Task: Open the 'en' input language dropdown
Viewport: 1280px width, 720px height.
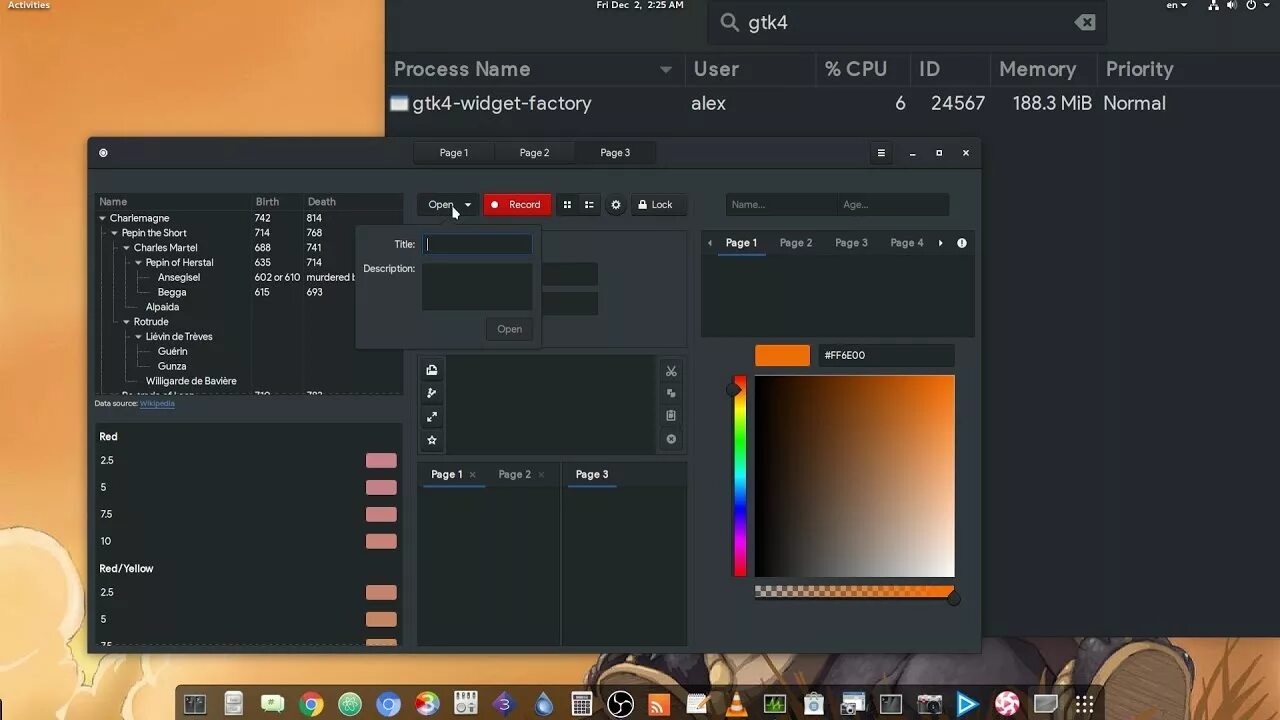Action: pos(1177,5)
